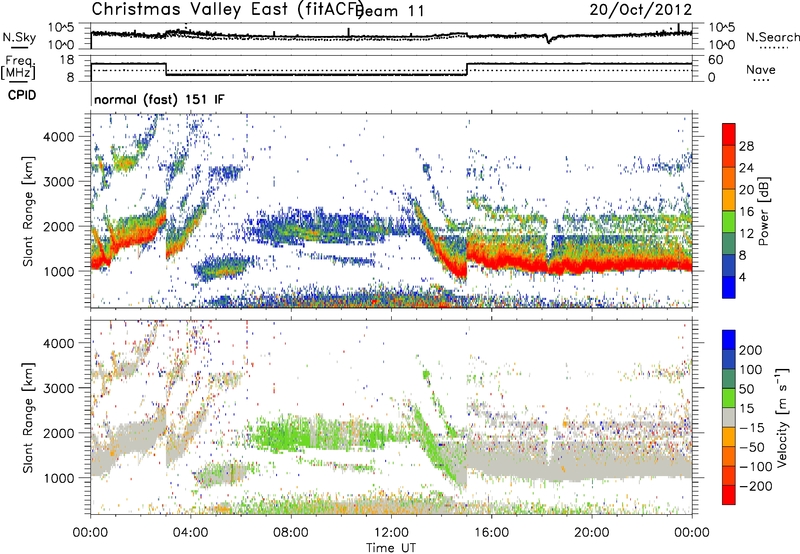Click the "4000" tick of the power panel
The width and height of the screenshot is (800, 554).
[x=58, y=137]
